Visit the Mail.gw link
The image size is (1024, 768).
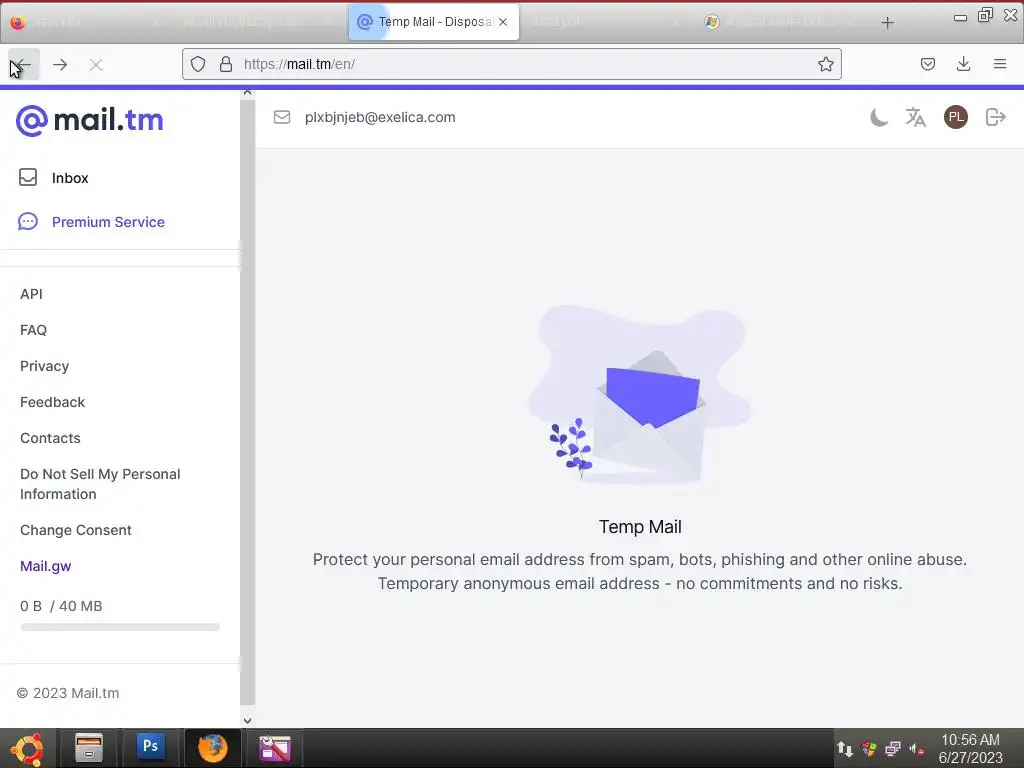point(46,566)
